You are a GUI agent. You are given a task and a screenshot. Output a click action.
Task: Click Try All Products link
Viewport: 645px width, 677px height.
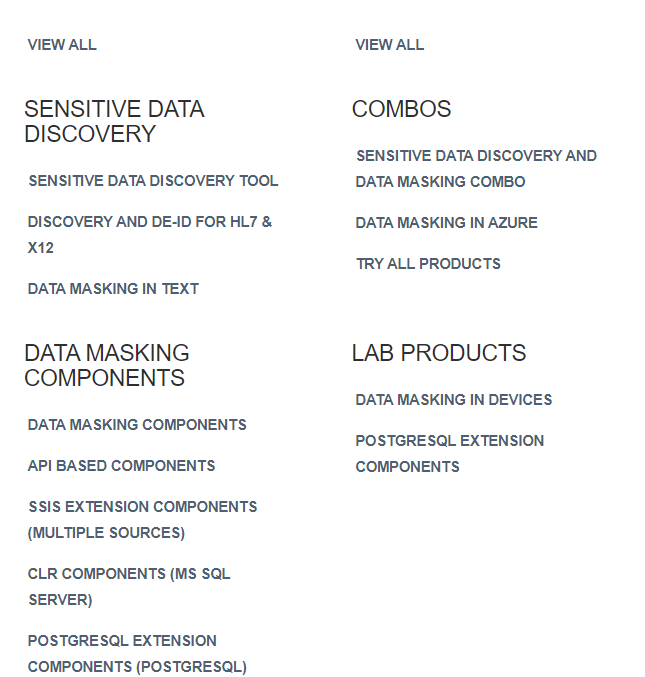point(428,263)
